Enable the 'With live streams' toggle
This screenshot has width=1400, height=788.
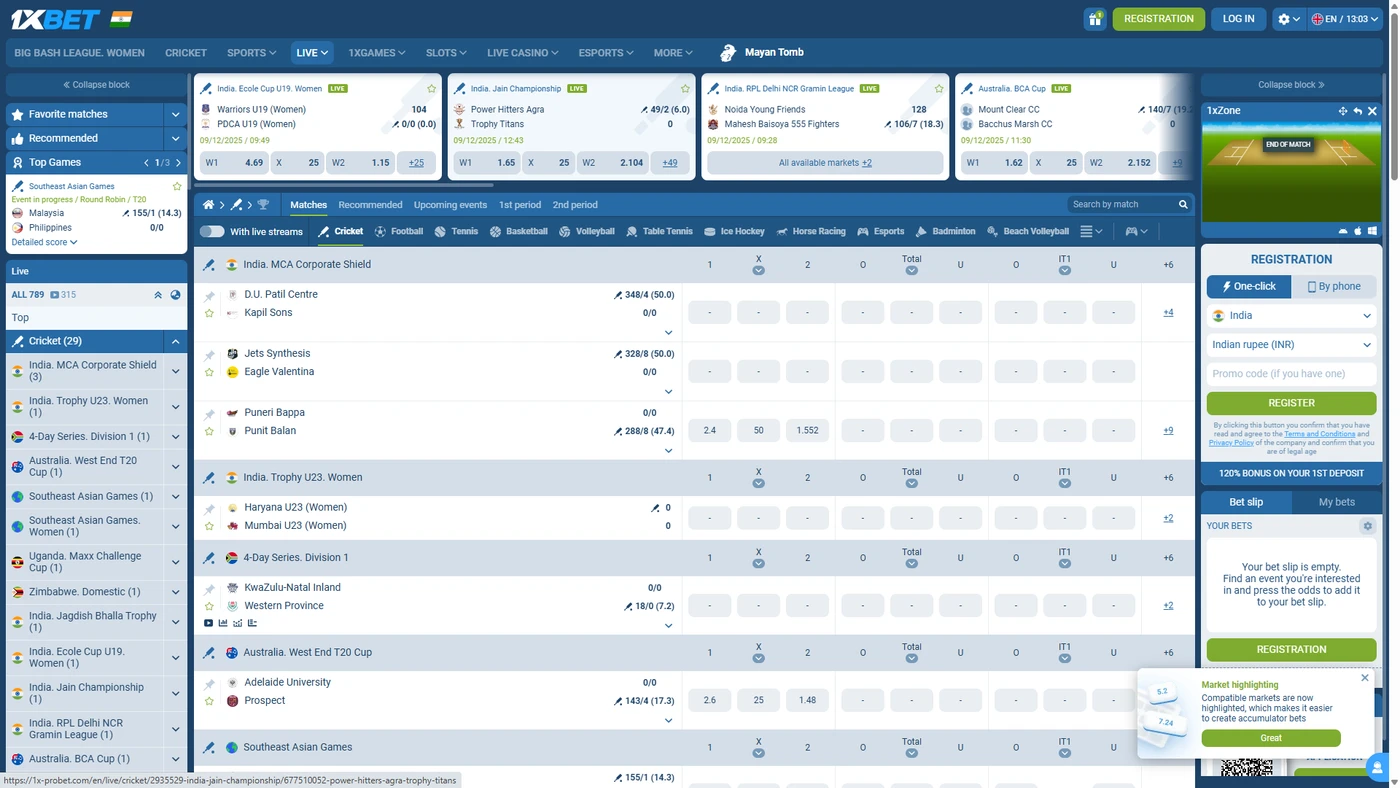point(211,230)
